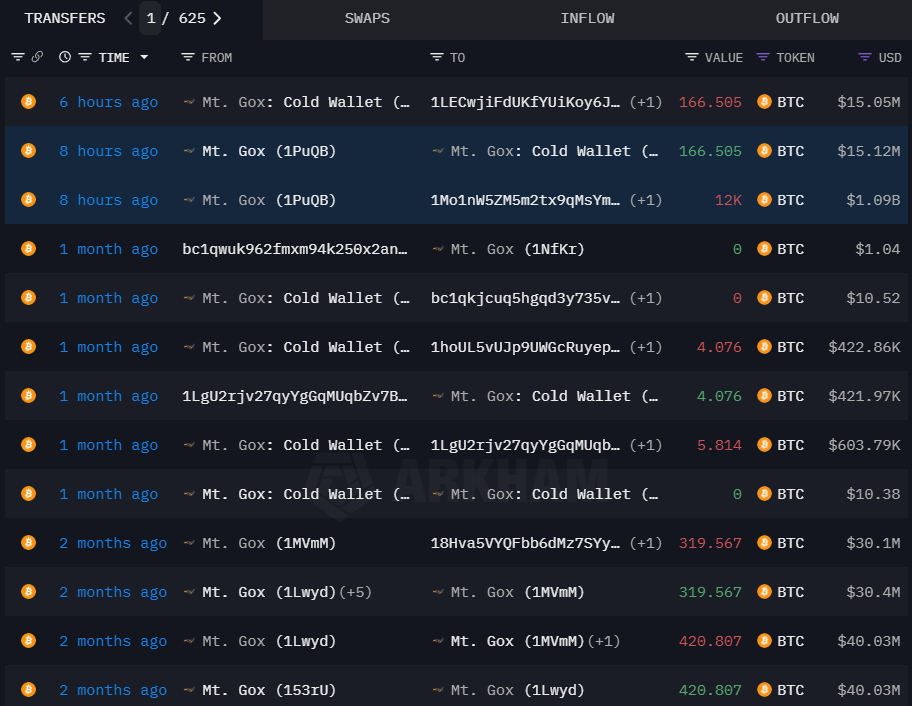This screenshot has width=912, height=706.
Task: Click the $10.38 USD amount
Action: [873, 494]
